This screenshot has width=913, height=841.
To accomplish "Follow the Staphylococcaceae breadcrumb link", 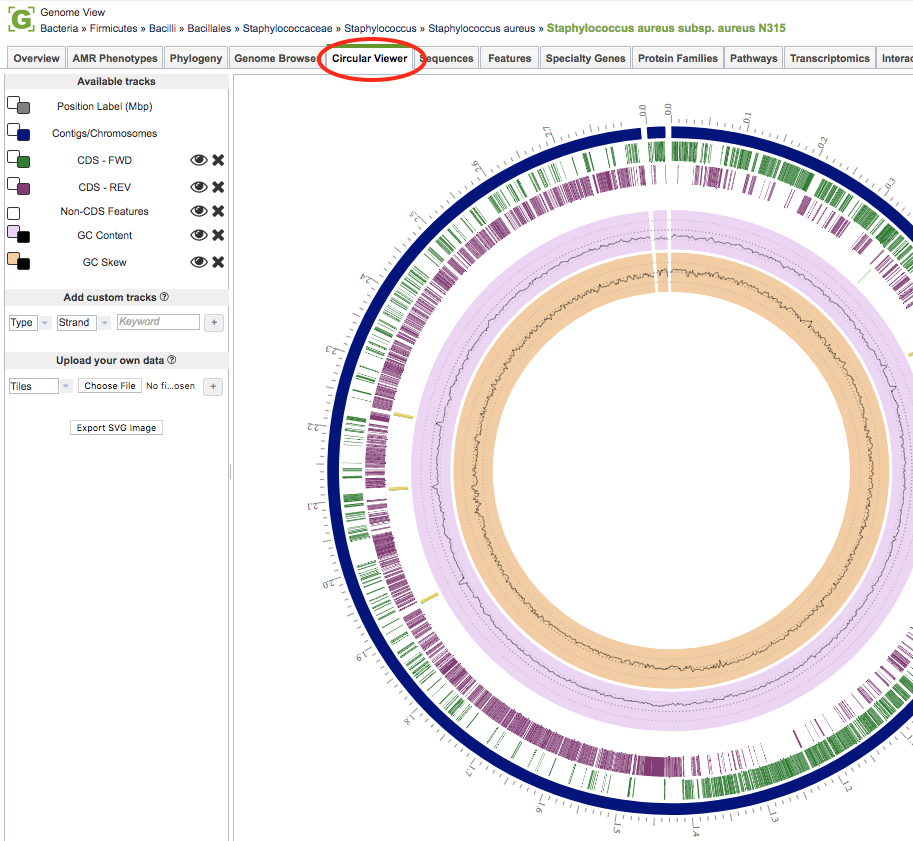I will (x=287, y=29).
